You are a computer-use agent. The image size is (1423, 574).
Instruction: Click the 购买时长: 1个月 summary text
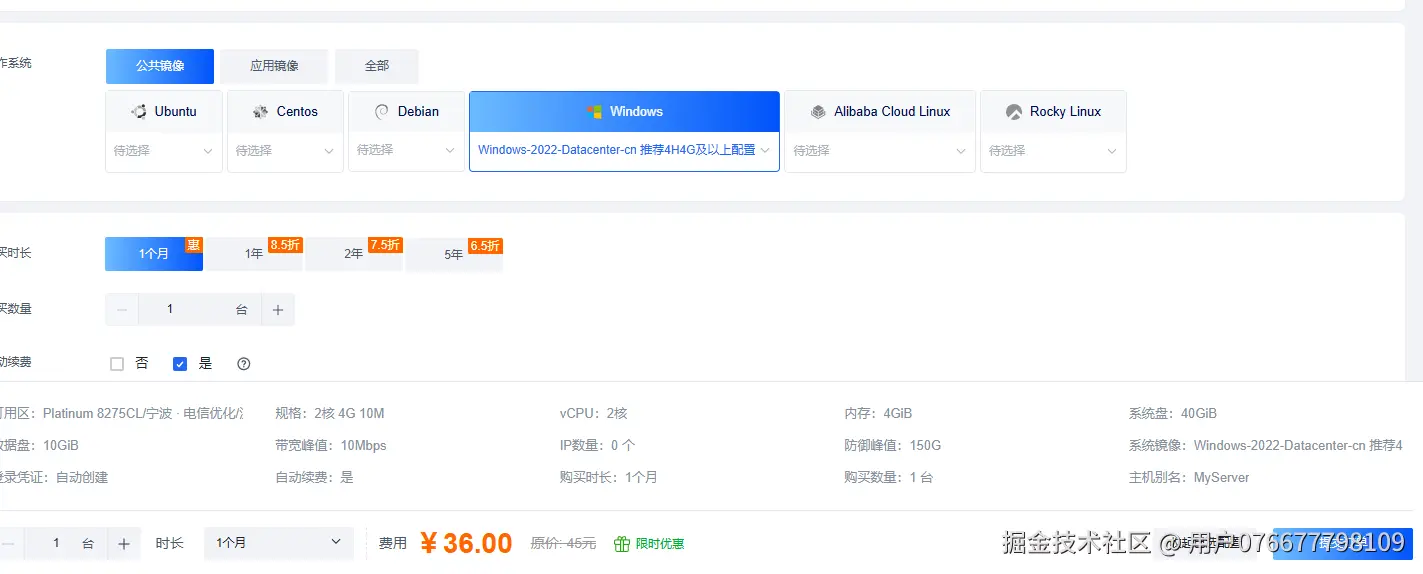(609, 478)
